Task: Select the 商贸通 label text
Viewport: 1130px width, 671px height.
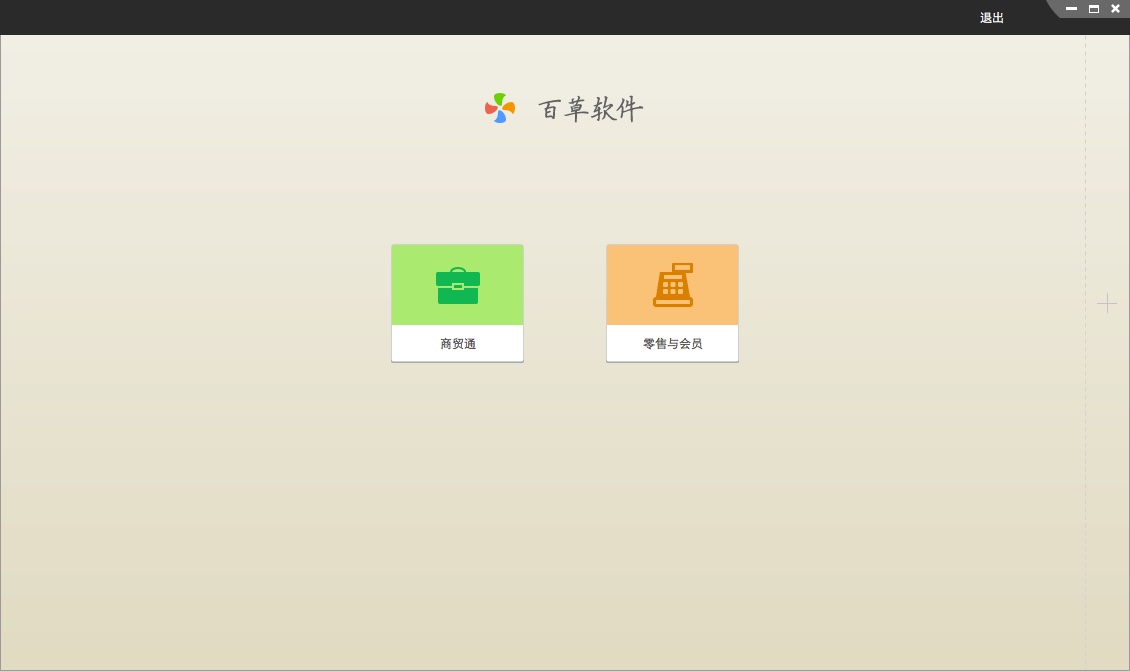Action: [x=458, y=344]
